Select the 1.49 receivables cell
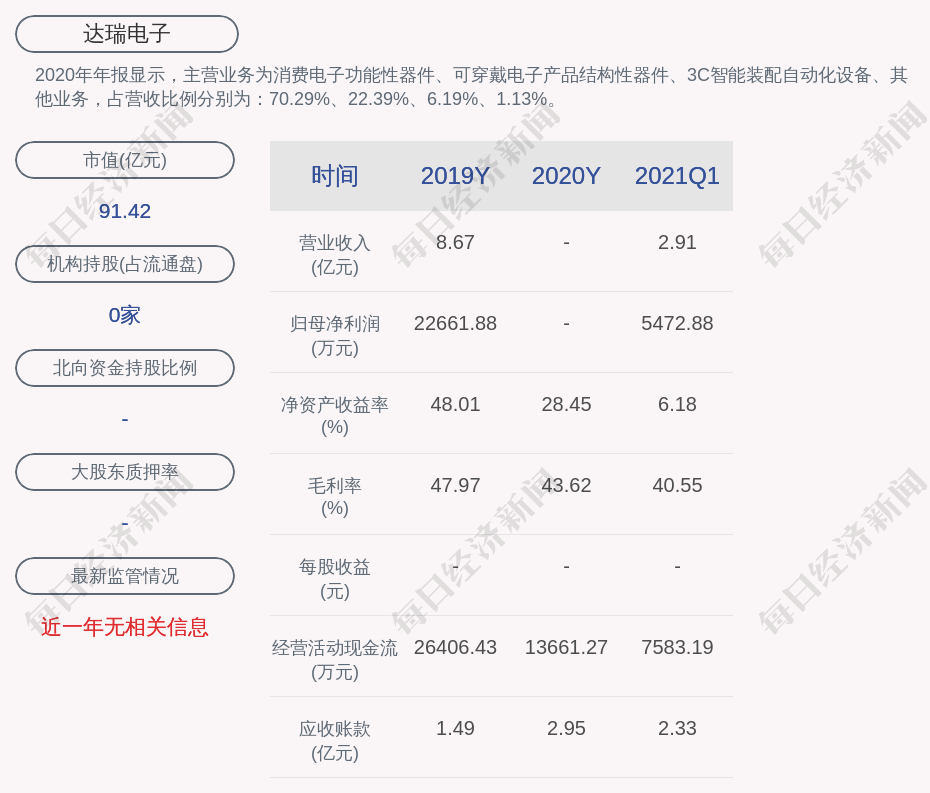The width and height of the screenshot is (930, 793). pos(455,728)
